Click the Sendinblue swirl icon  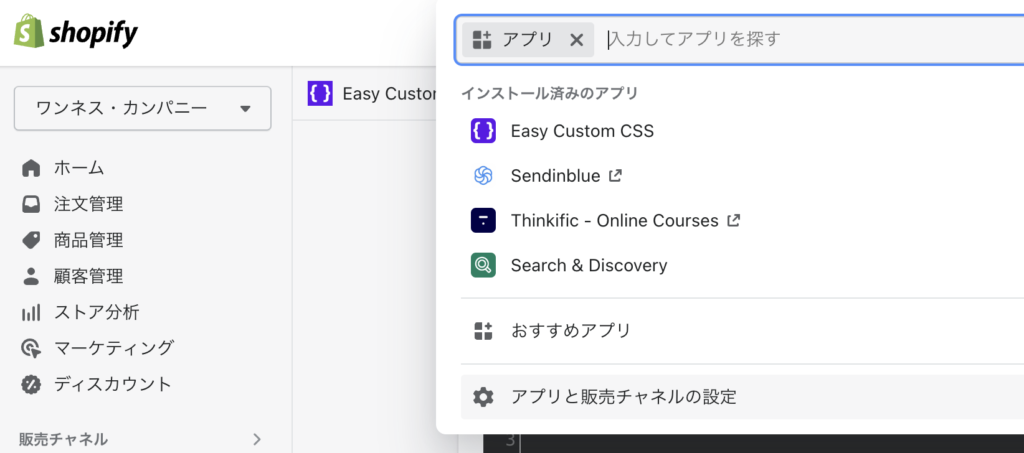pyautogui.click(x=483, y=176)
